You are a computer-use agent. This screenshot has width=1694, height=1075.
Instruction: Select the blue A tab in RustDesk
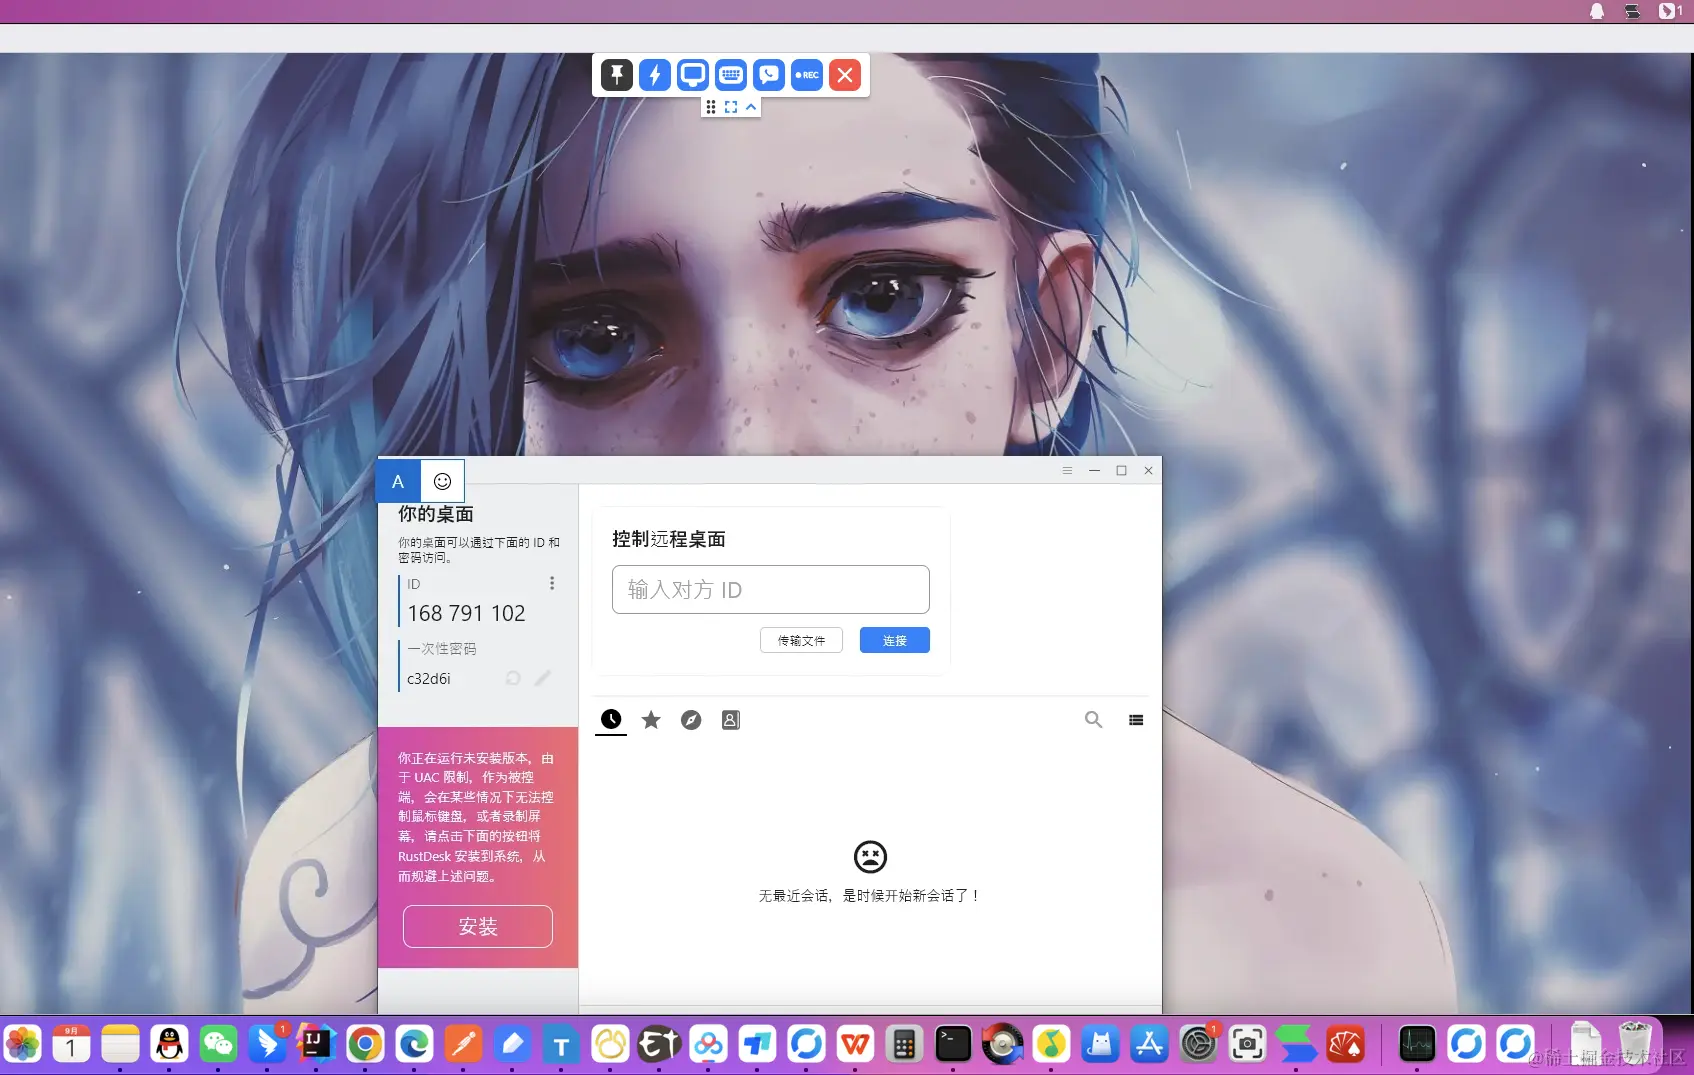398,481
